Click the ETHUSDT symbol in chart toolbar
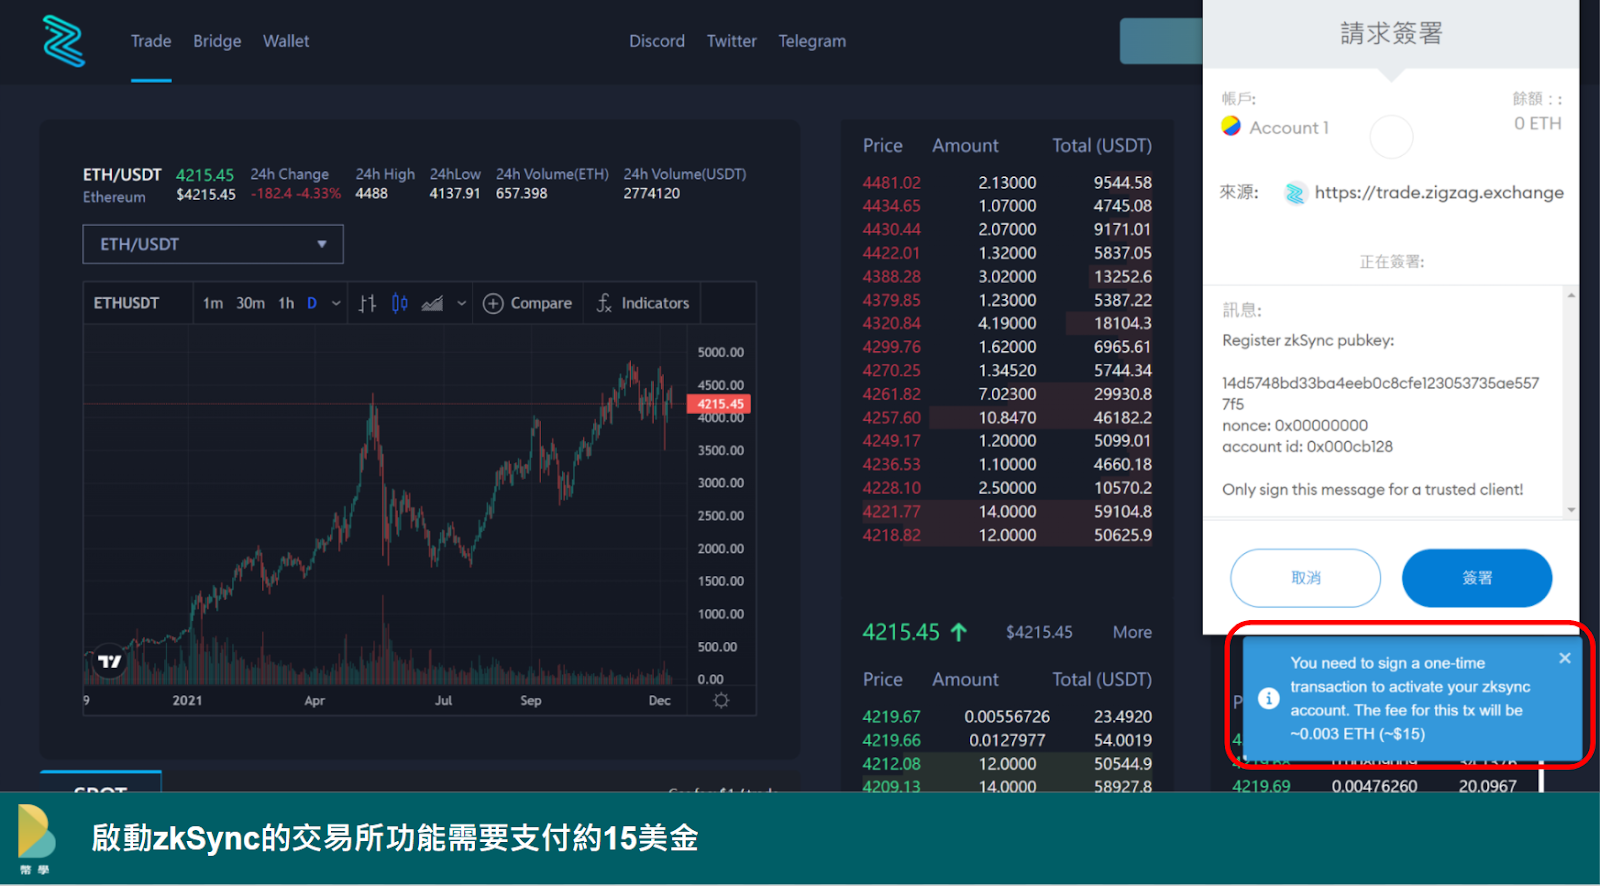 pyautogui.click(x=126, y=303)
